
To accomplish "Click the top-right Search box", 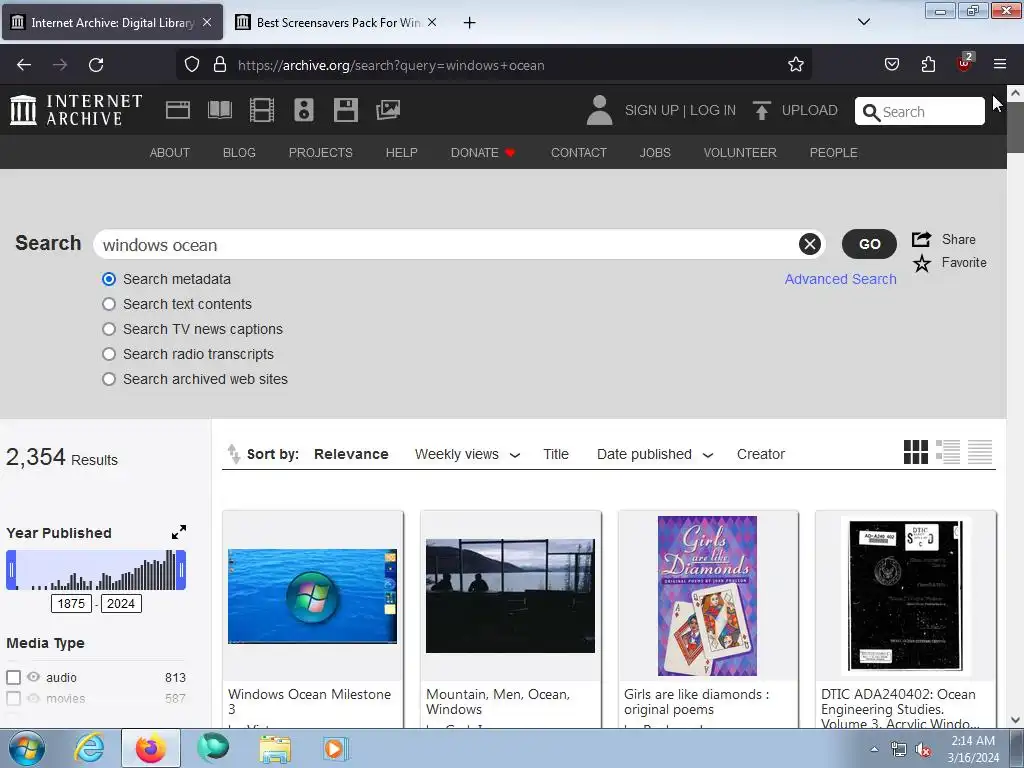I will tap(920, 111).
